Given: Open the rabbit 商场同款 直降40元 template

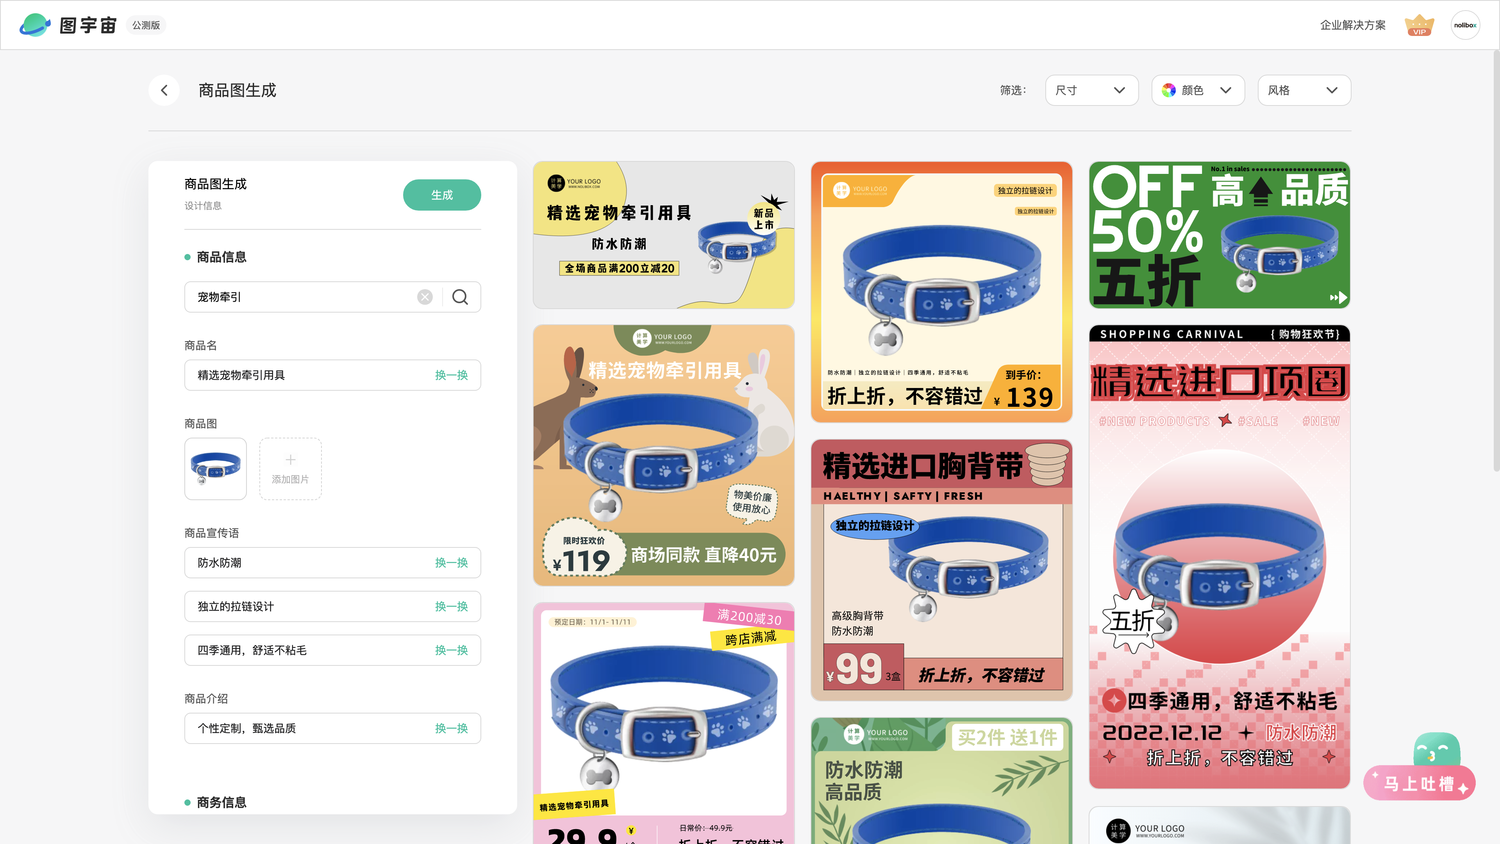Looking at the screenshot, I should click(x=664, y=455).
